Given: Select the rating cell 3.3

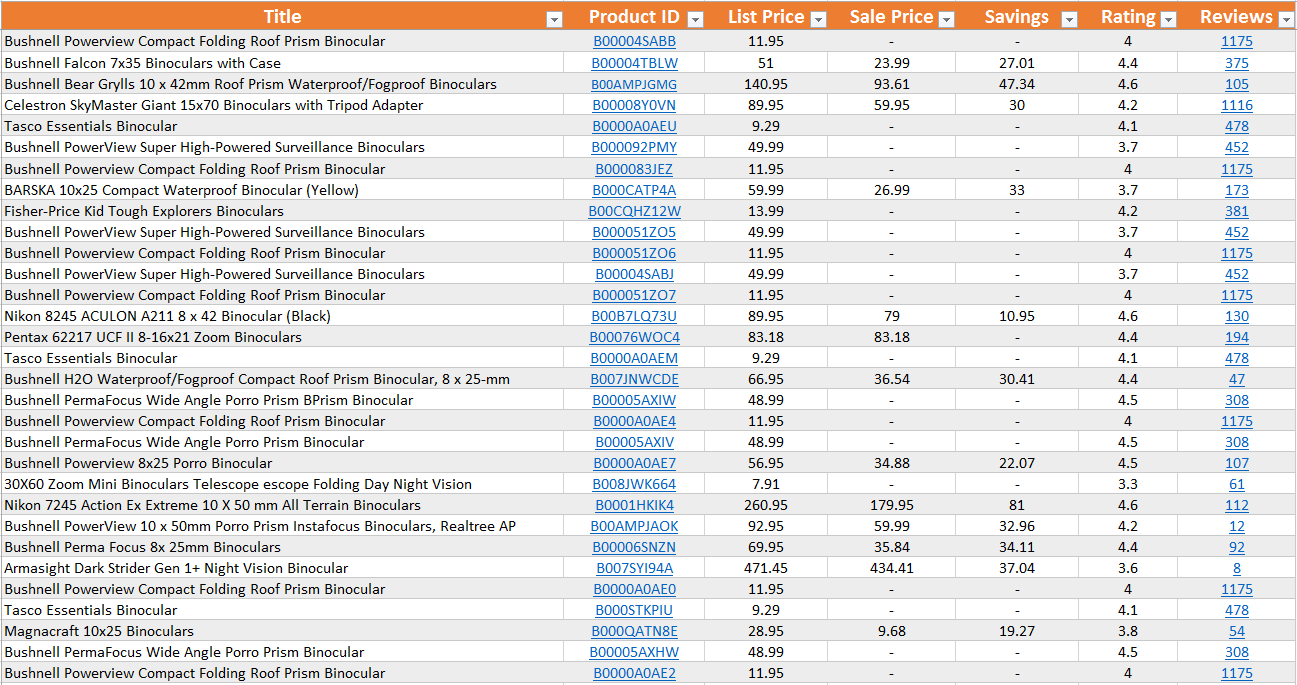Looking at the screenshot, I should coord(1128,484).
